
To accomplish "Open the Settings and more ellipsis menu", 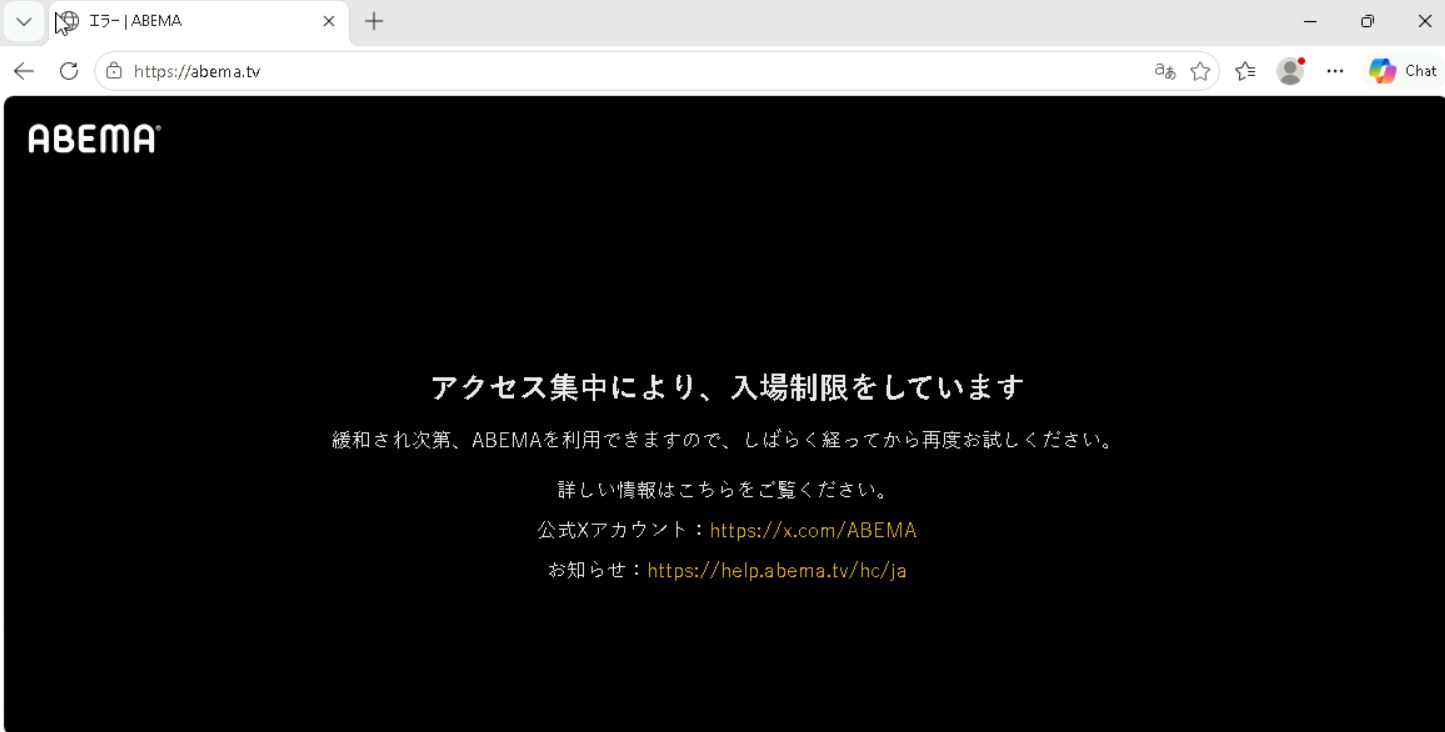I will pos(1335,71).
